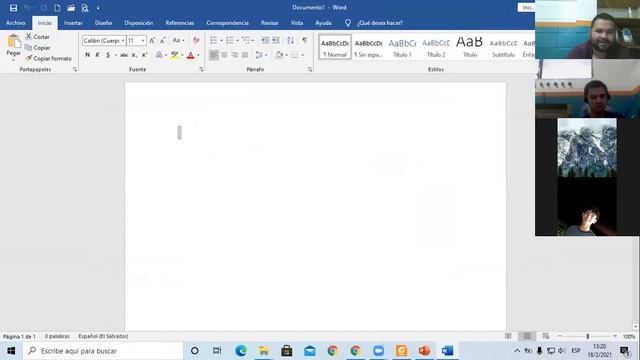Open file with quick access folder icon
640x360 pixels.
tap(71, 8)
